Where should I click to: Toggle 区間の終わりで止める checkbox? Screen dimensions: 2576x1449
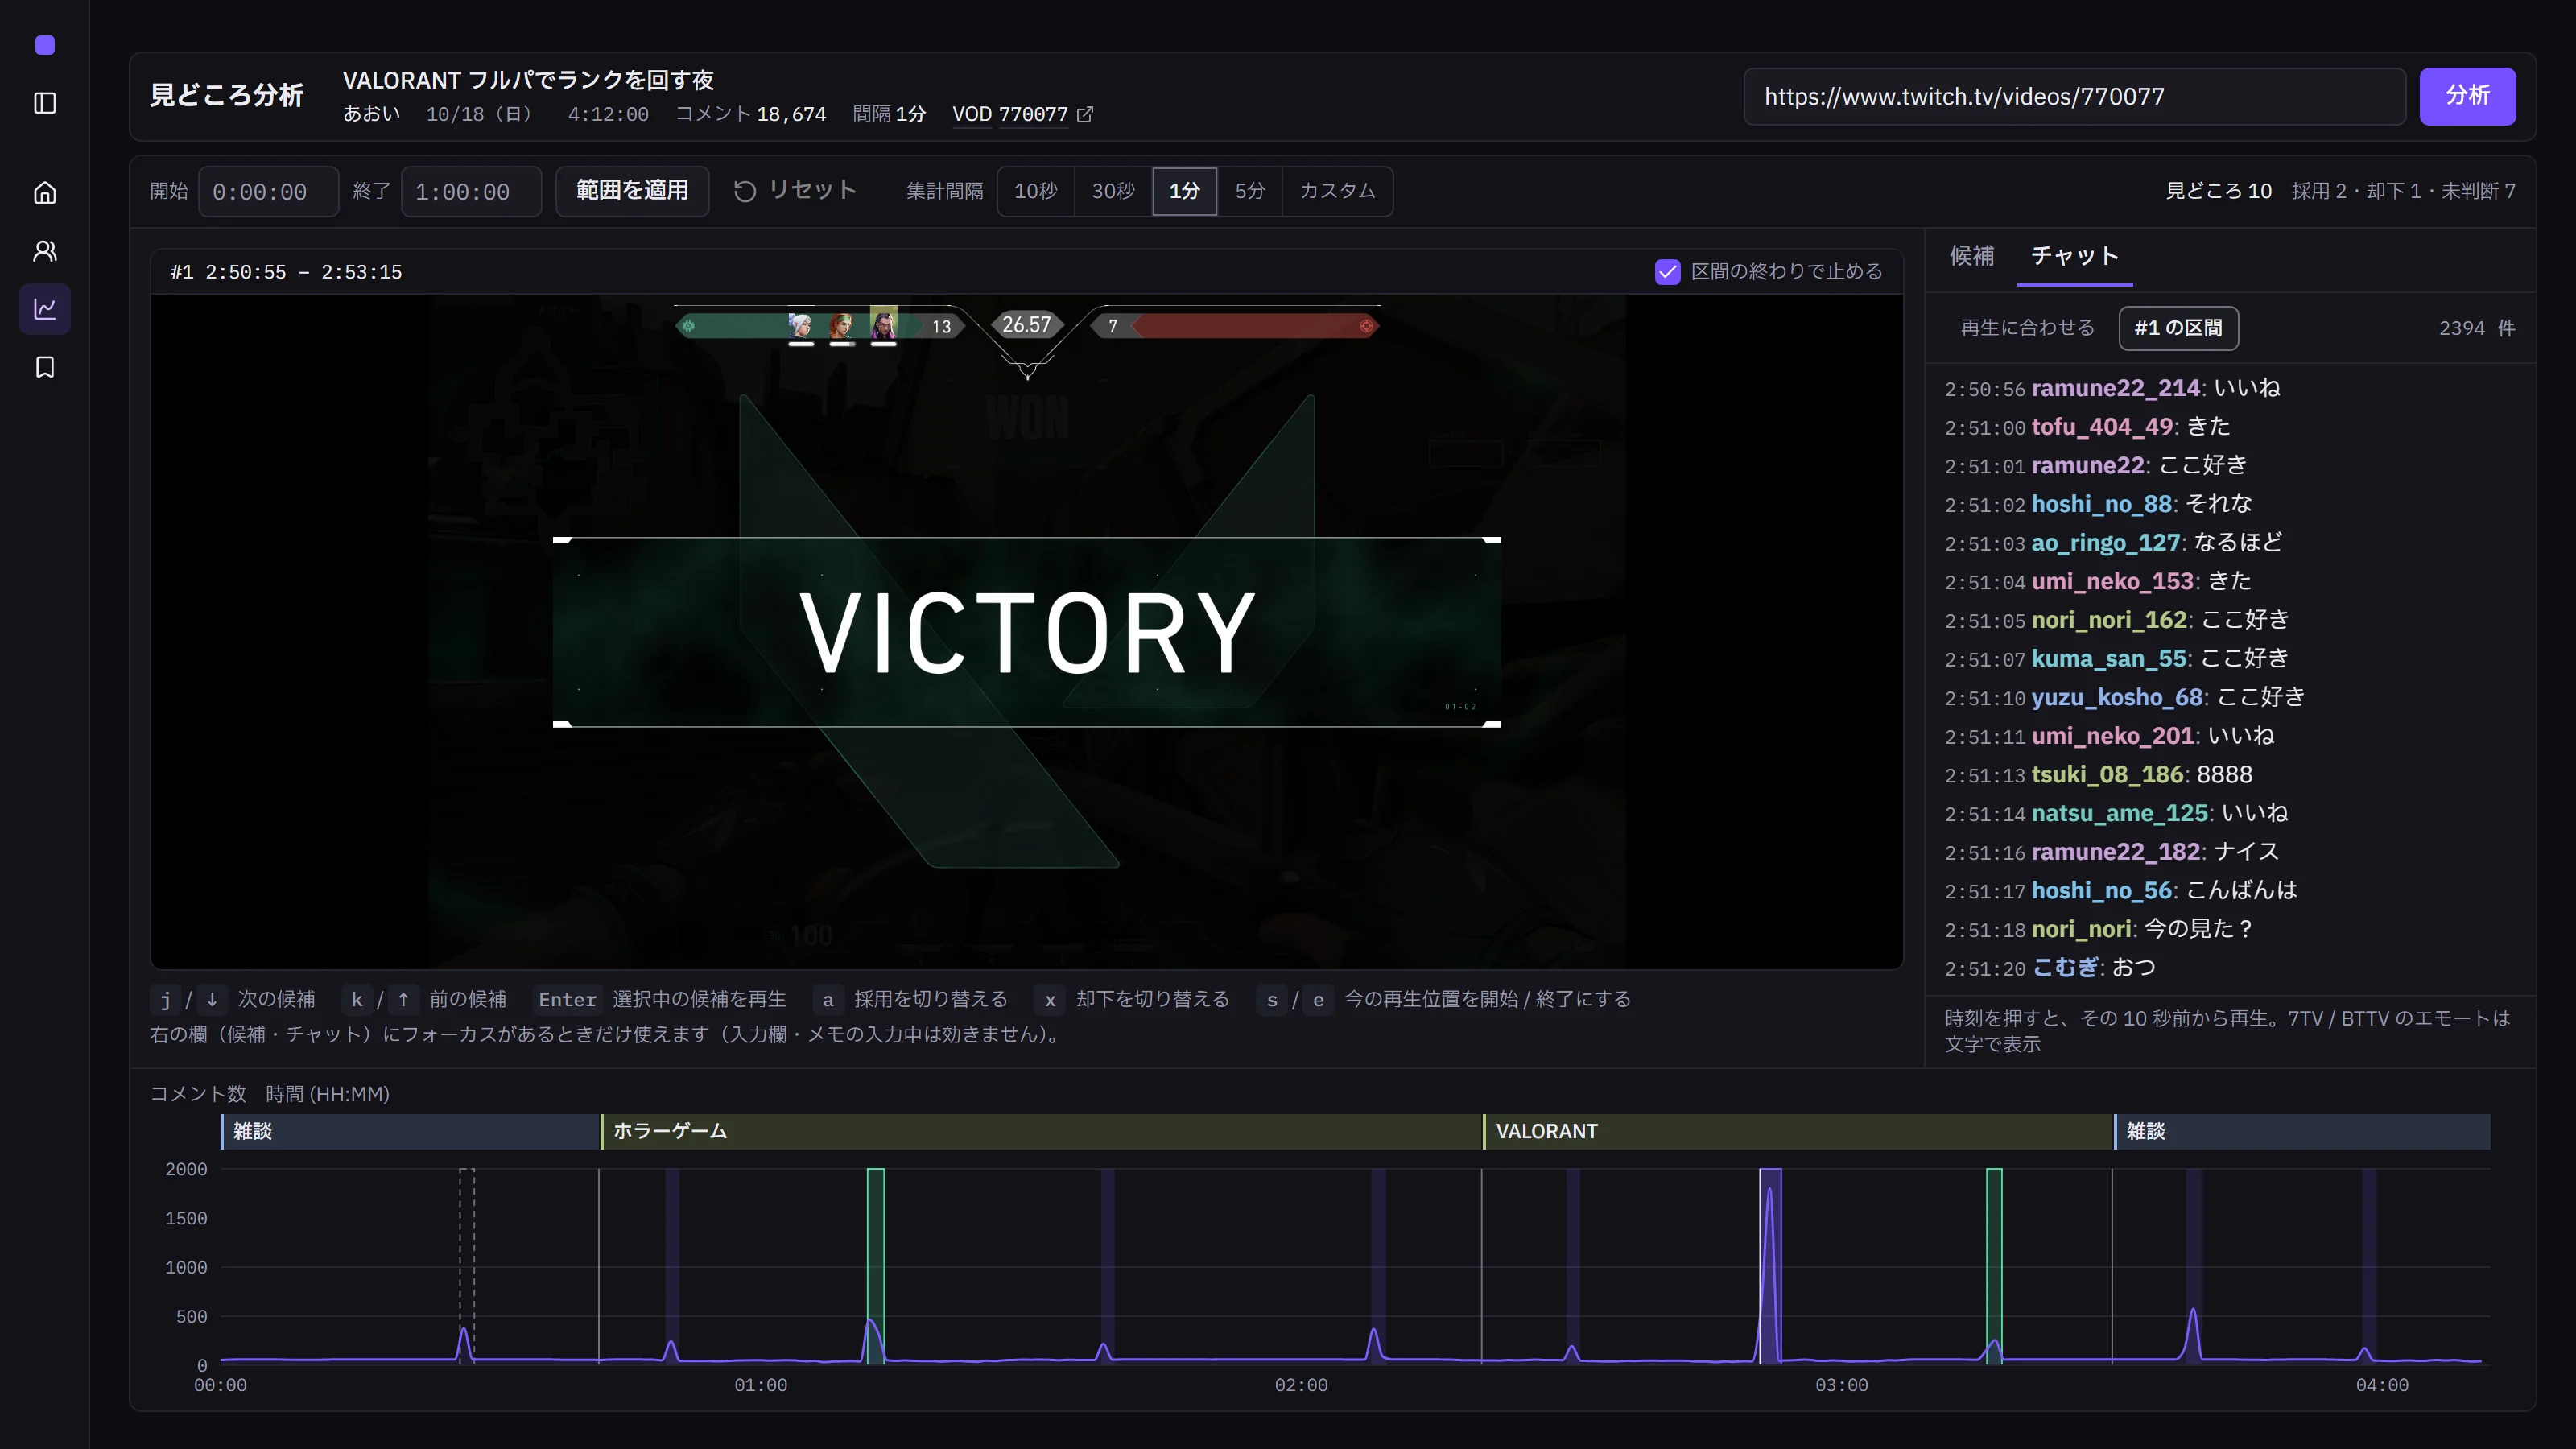(x=1667, y=271)
